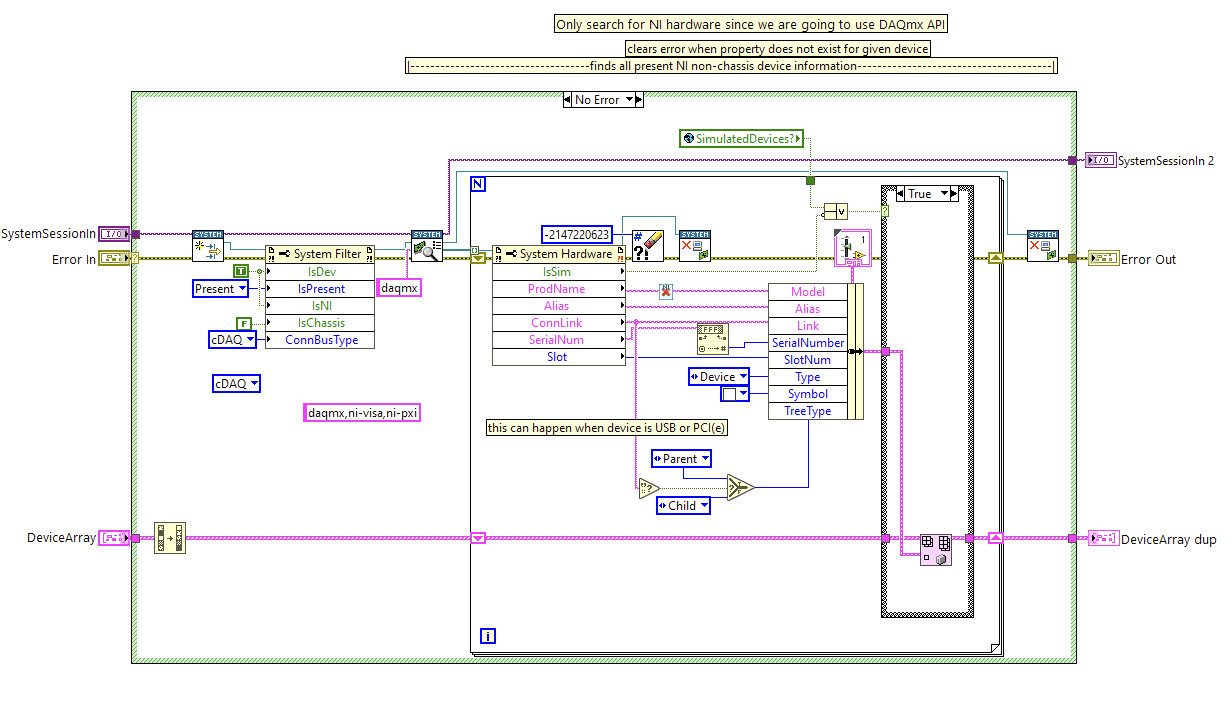Select the ProdName property row
Image resolution: width=1232 pixels, height=703 pixels.
pyautogui.click(x=557, y=289)
